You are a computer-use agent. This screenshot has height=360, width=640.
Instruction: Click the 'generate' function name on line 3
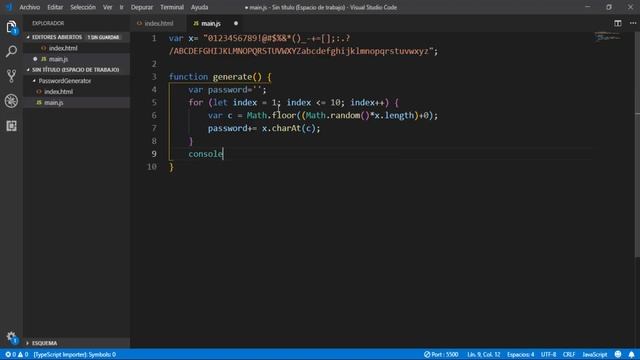tap(232, 77)
